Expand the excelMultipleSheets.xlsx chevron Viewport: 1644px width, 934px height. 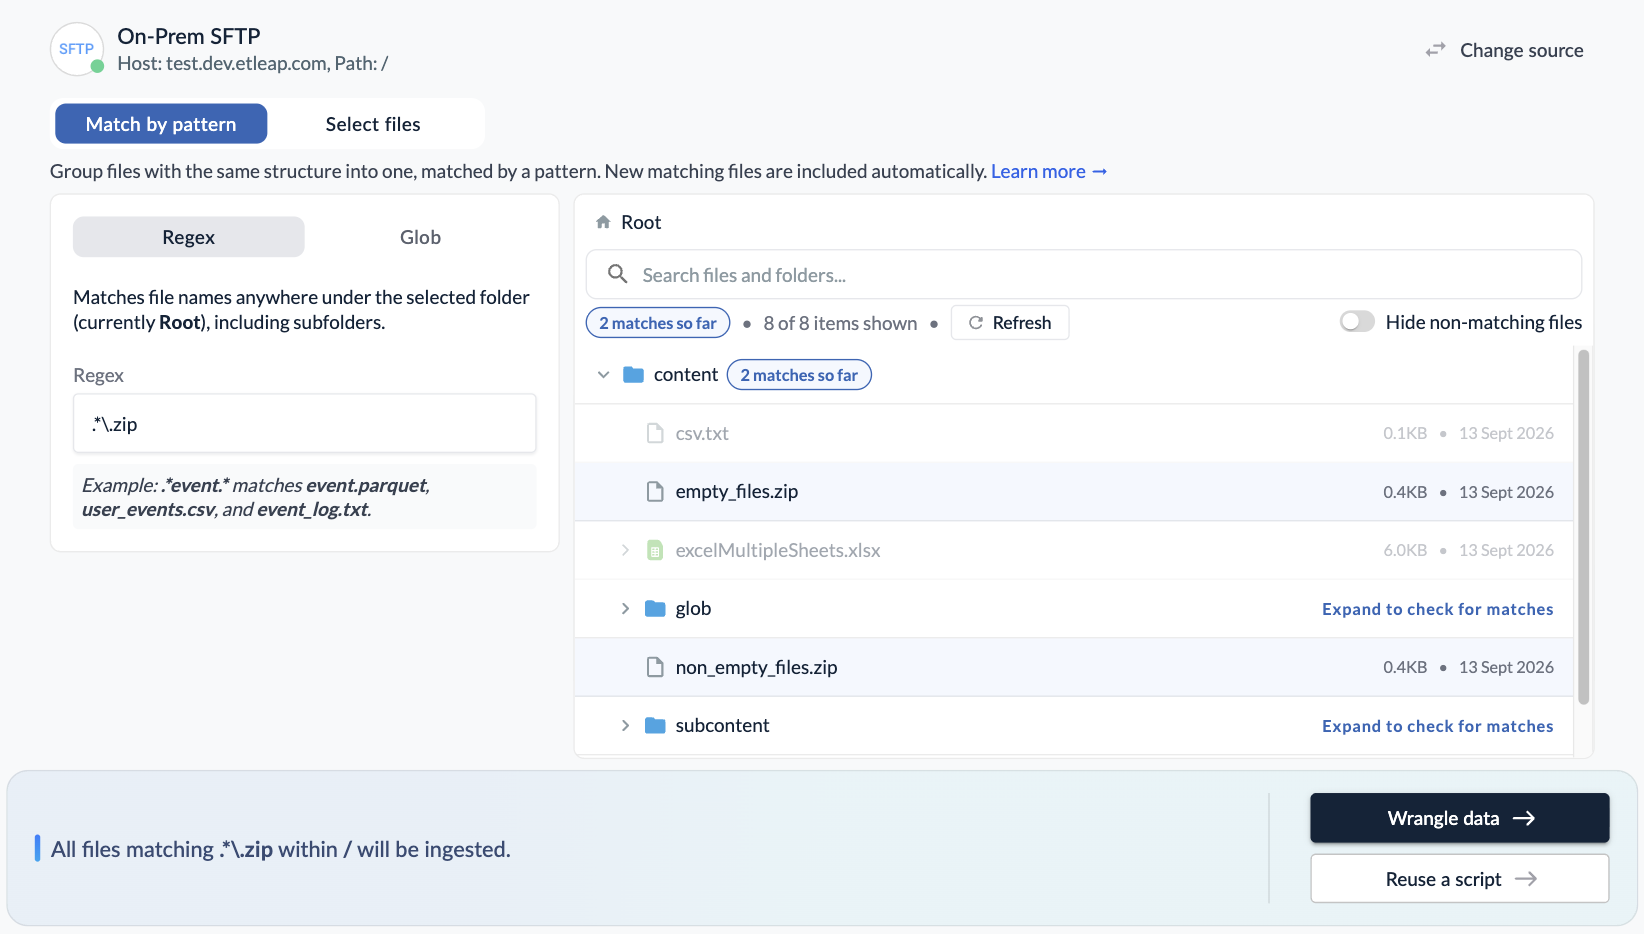[x=625, y=550]
